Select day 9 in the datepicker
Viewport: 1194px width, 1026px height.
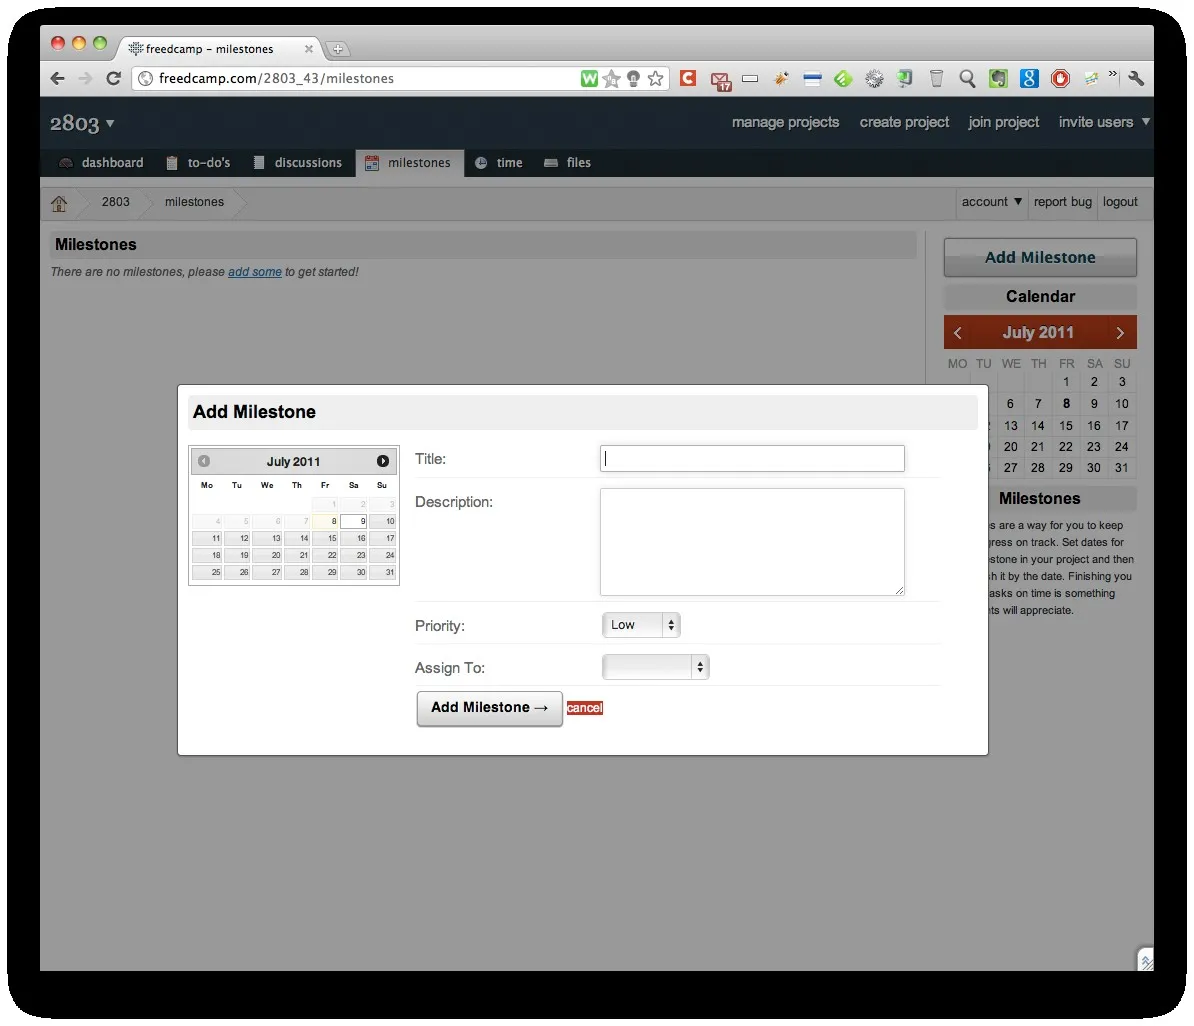353,521
